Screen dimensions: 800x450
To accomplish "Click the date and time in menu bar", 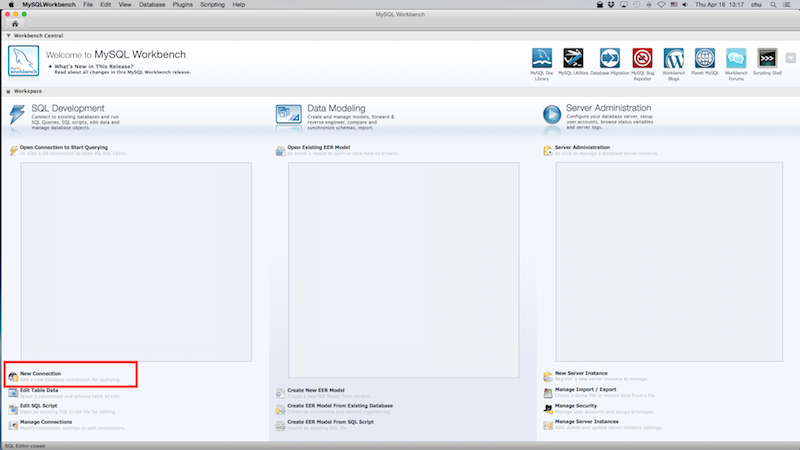I will coord(719,5).
